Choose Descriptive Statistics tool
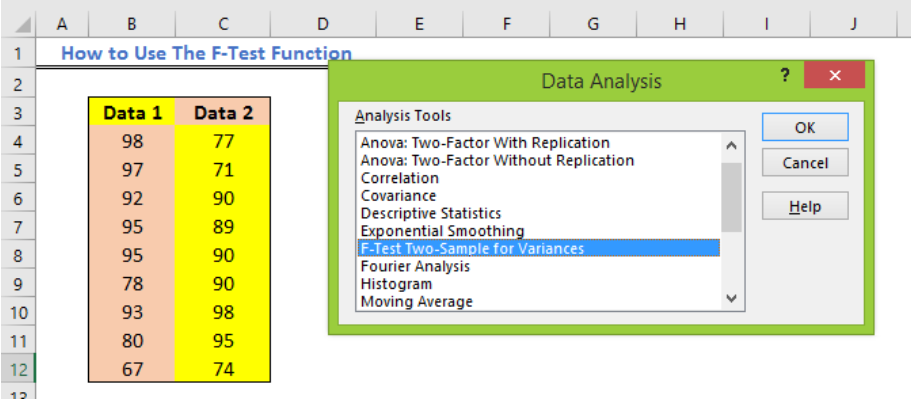The width and height of the screenshot is (911, 399). (x=431, y=213)
